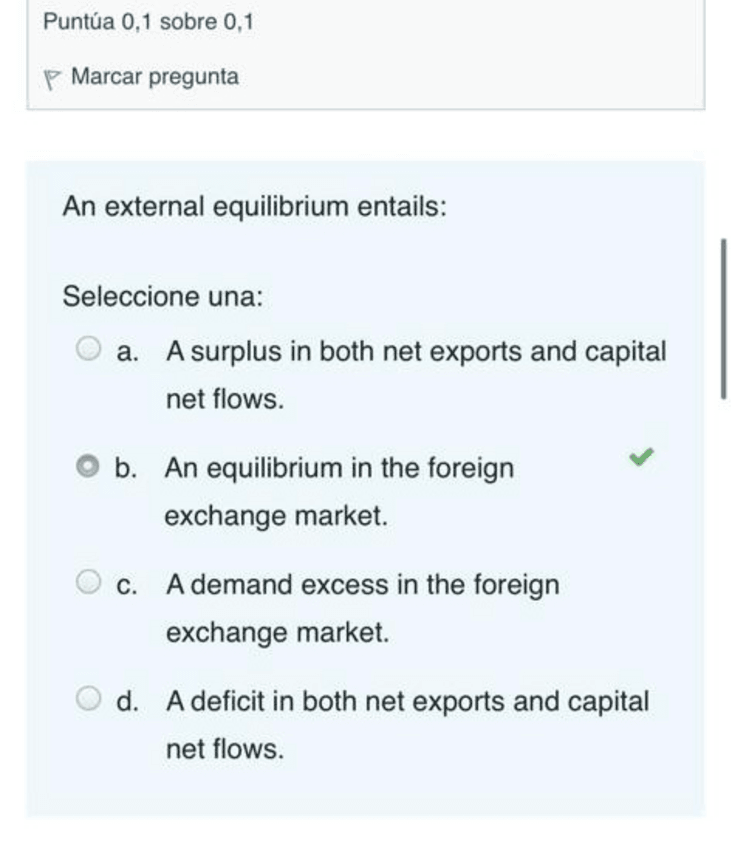Select the radio button for option b
The width and height of the screenshot is (732, 848).
89,466
